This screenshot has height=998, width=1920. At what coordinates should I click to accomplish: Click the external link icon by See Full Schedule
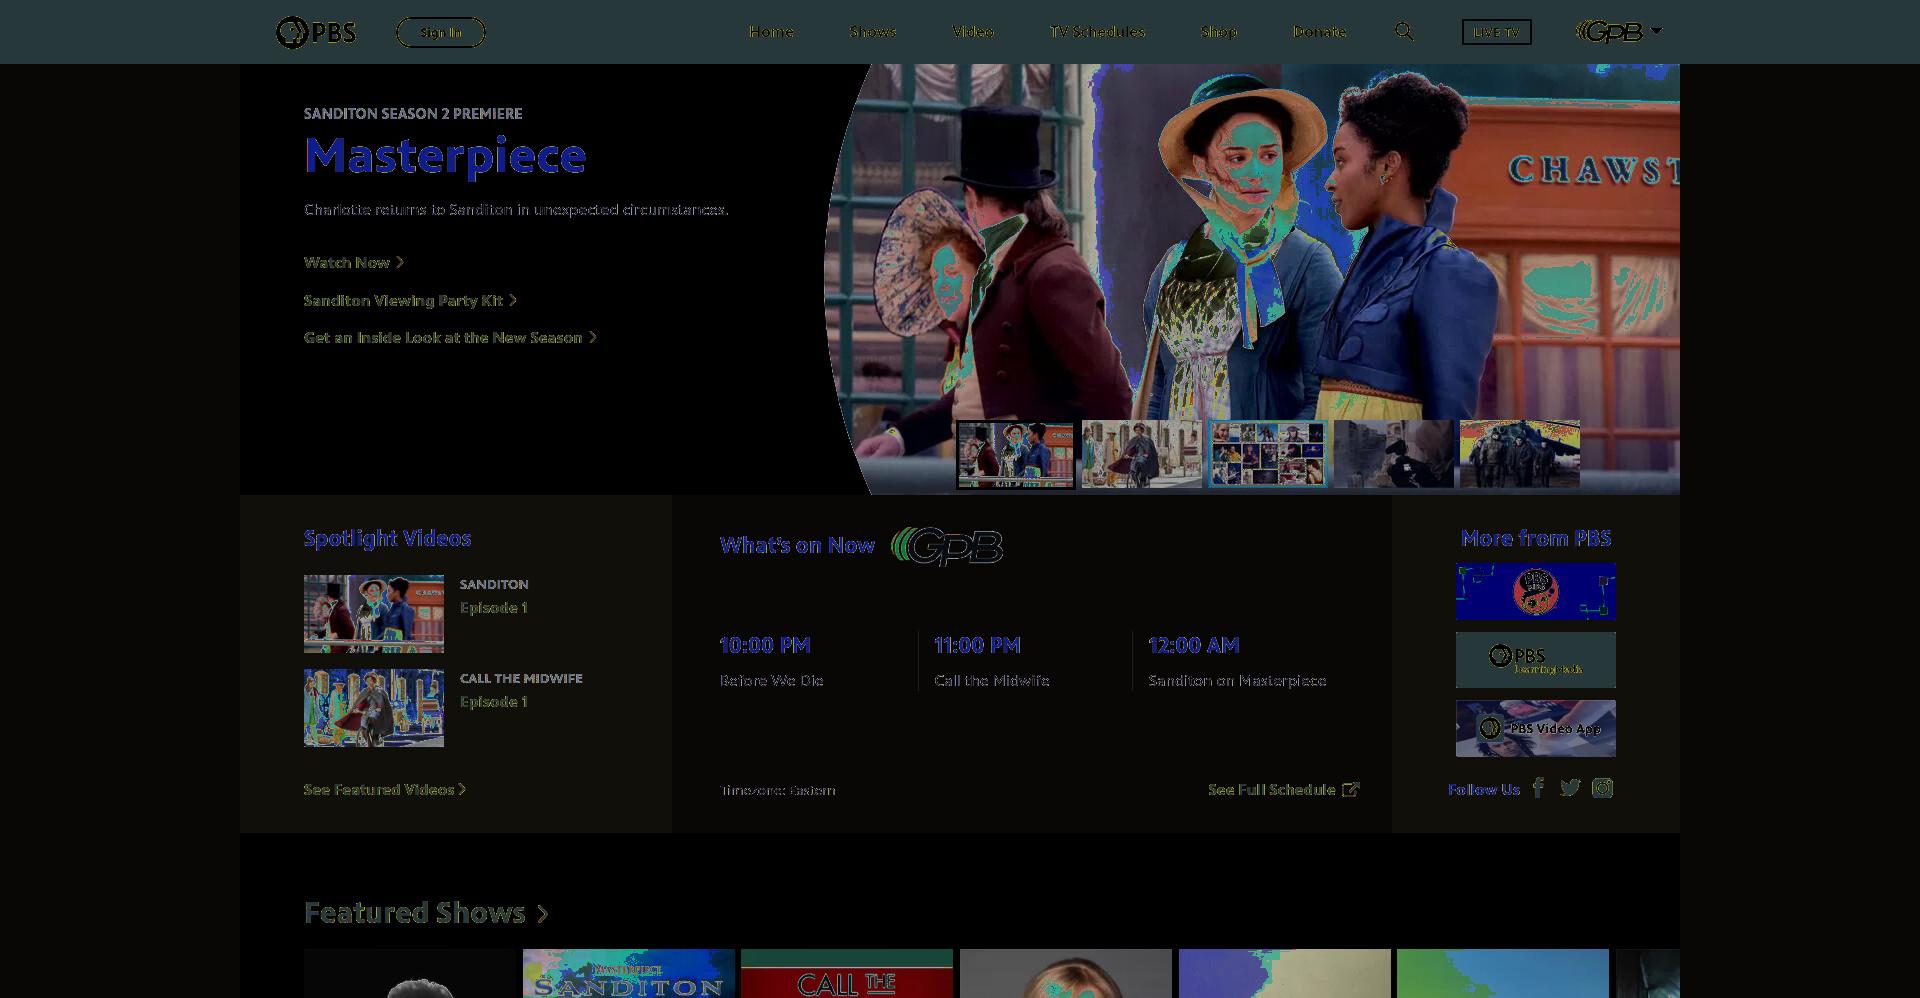tap(1350, 790)
